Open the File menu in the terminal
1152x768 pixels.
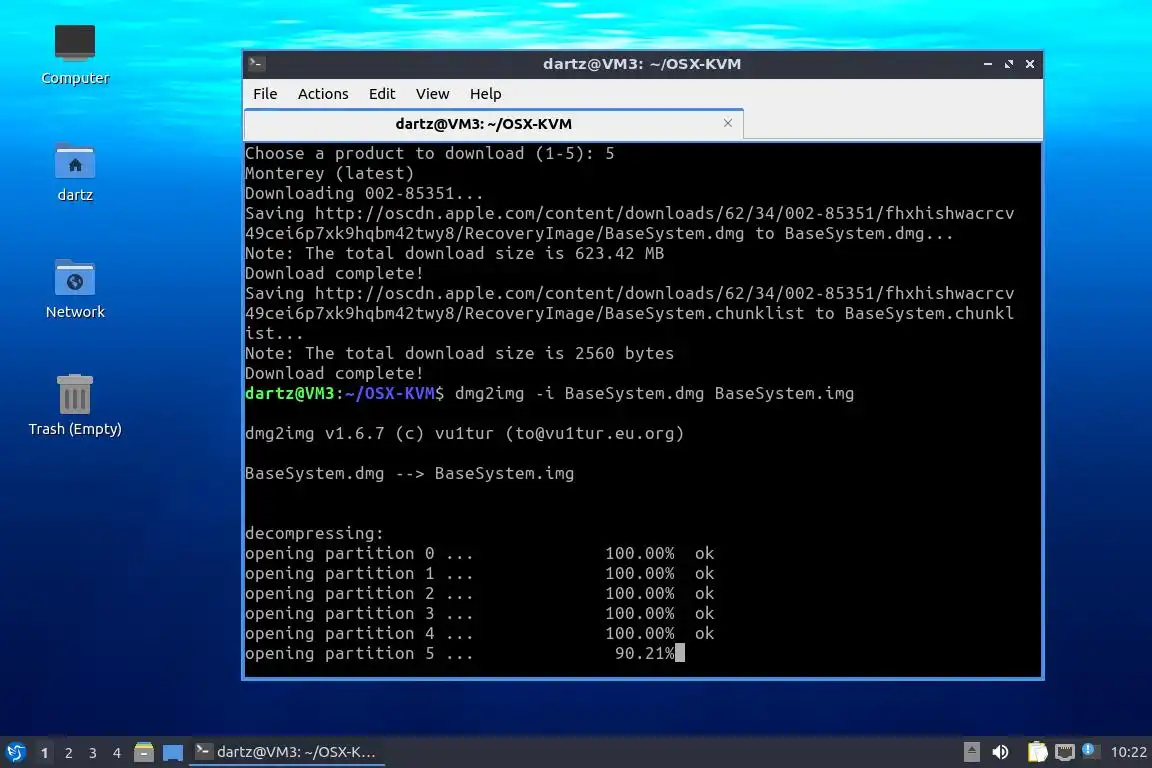pos(265,94)
